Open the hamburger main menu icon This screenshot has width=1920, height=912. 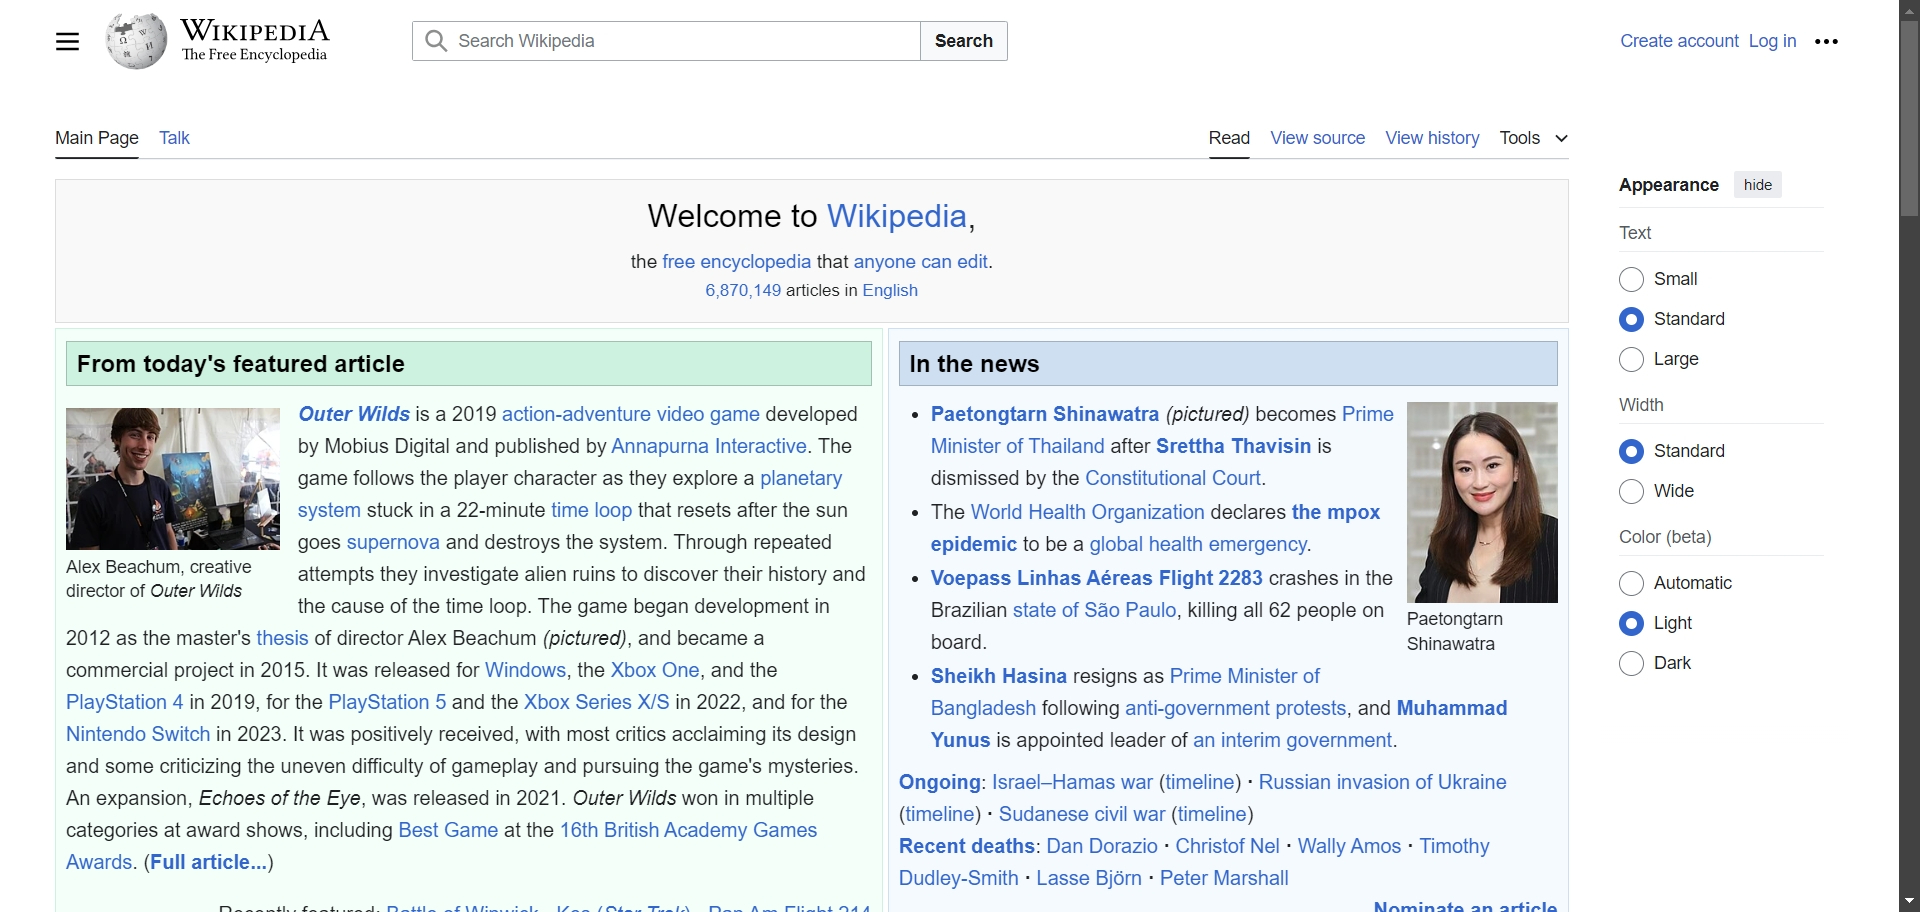click(67, 41)
